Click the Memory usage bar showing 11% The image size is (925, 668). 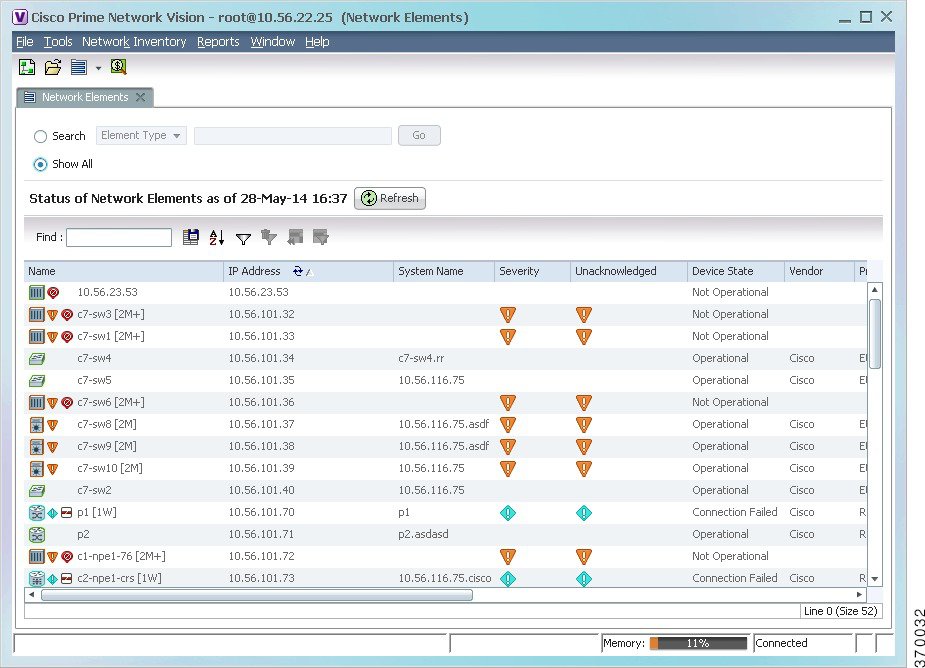698,643
